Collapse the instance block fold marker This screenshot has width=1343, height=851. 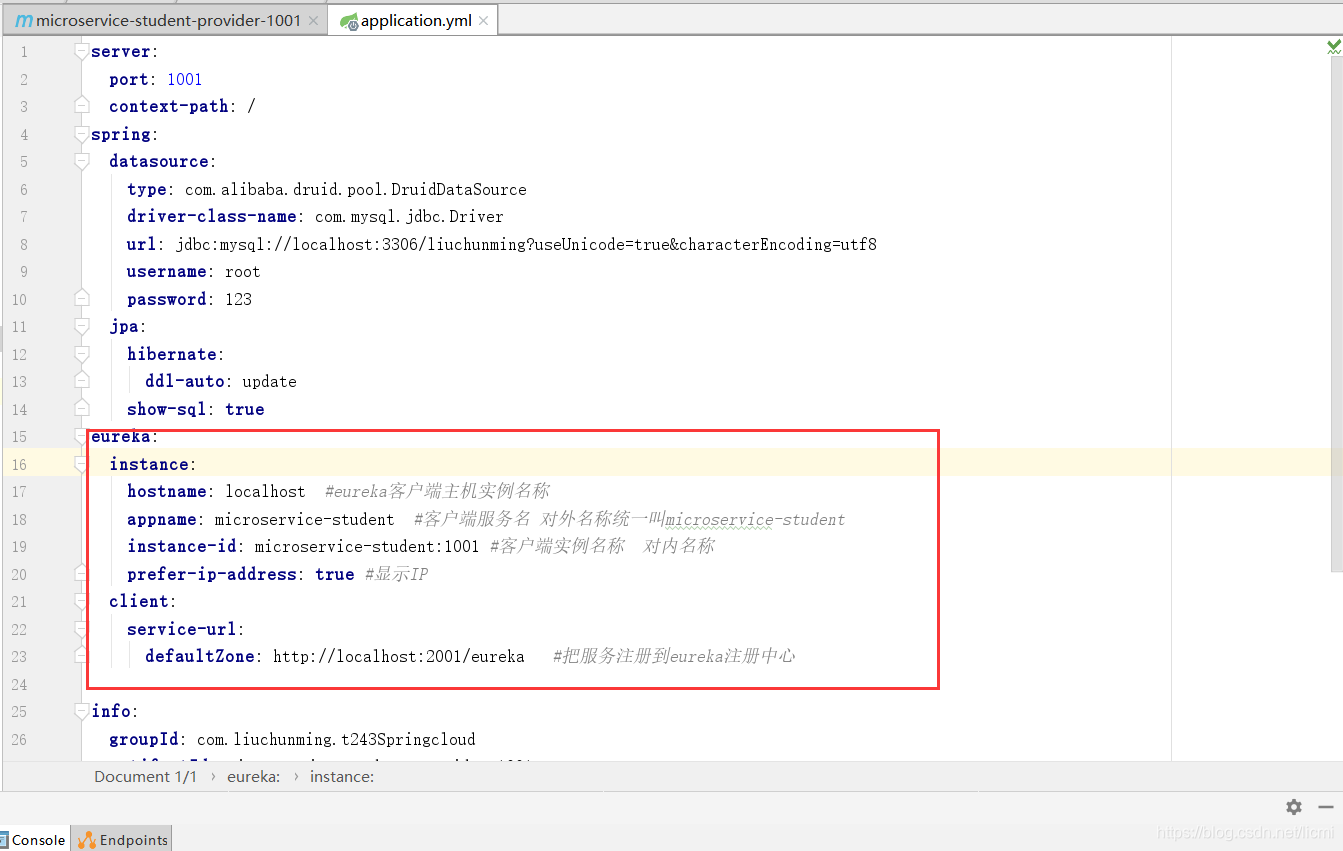coord(82,465)
